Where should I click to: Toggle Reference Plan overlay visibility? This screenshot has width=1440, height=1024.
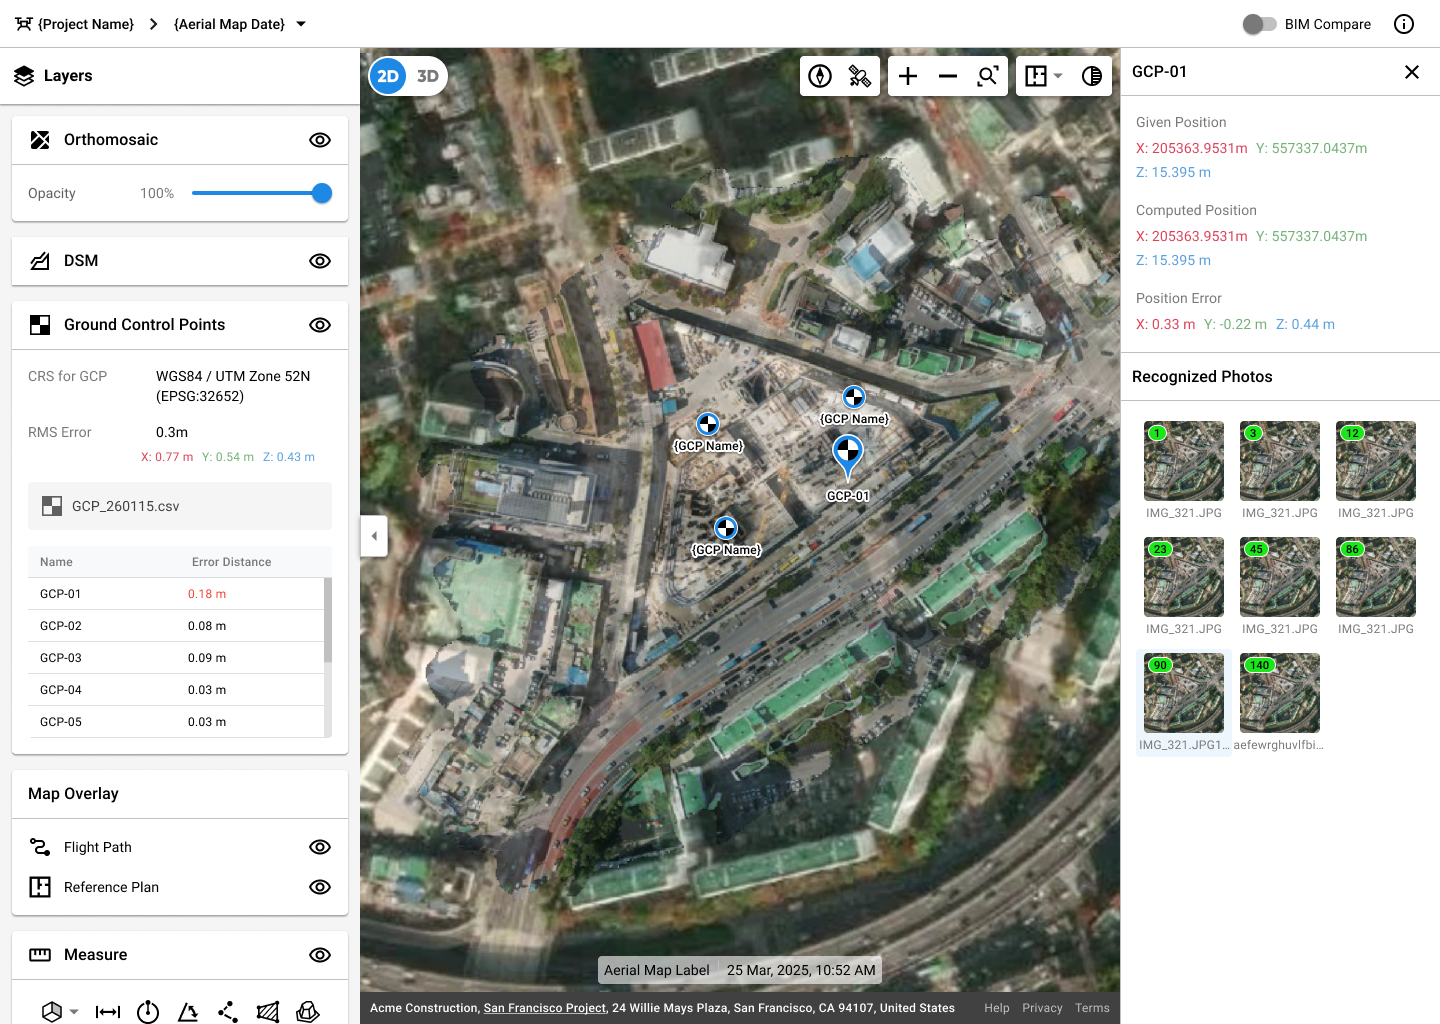coord(320,887)
